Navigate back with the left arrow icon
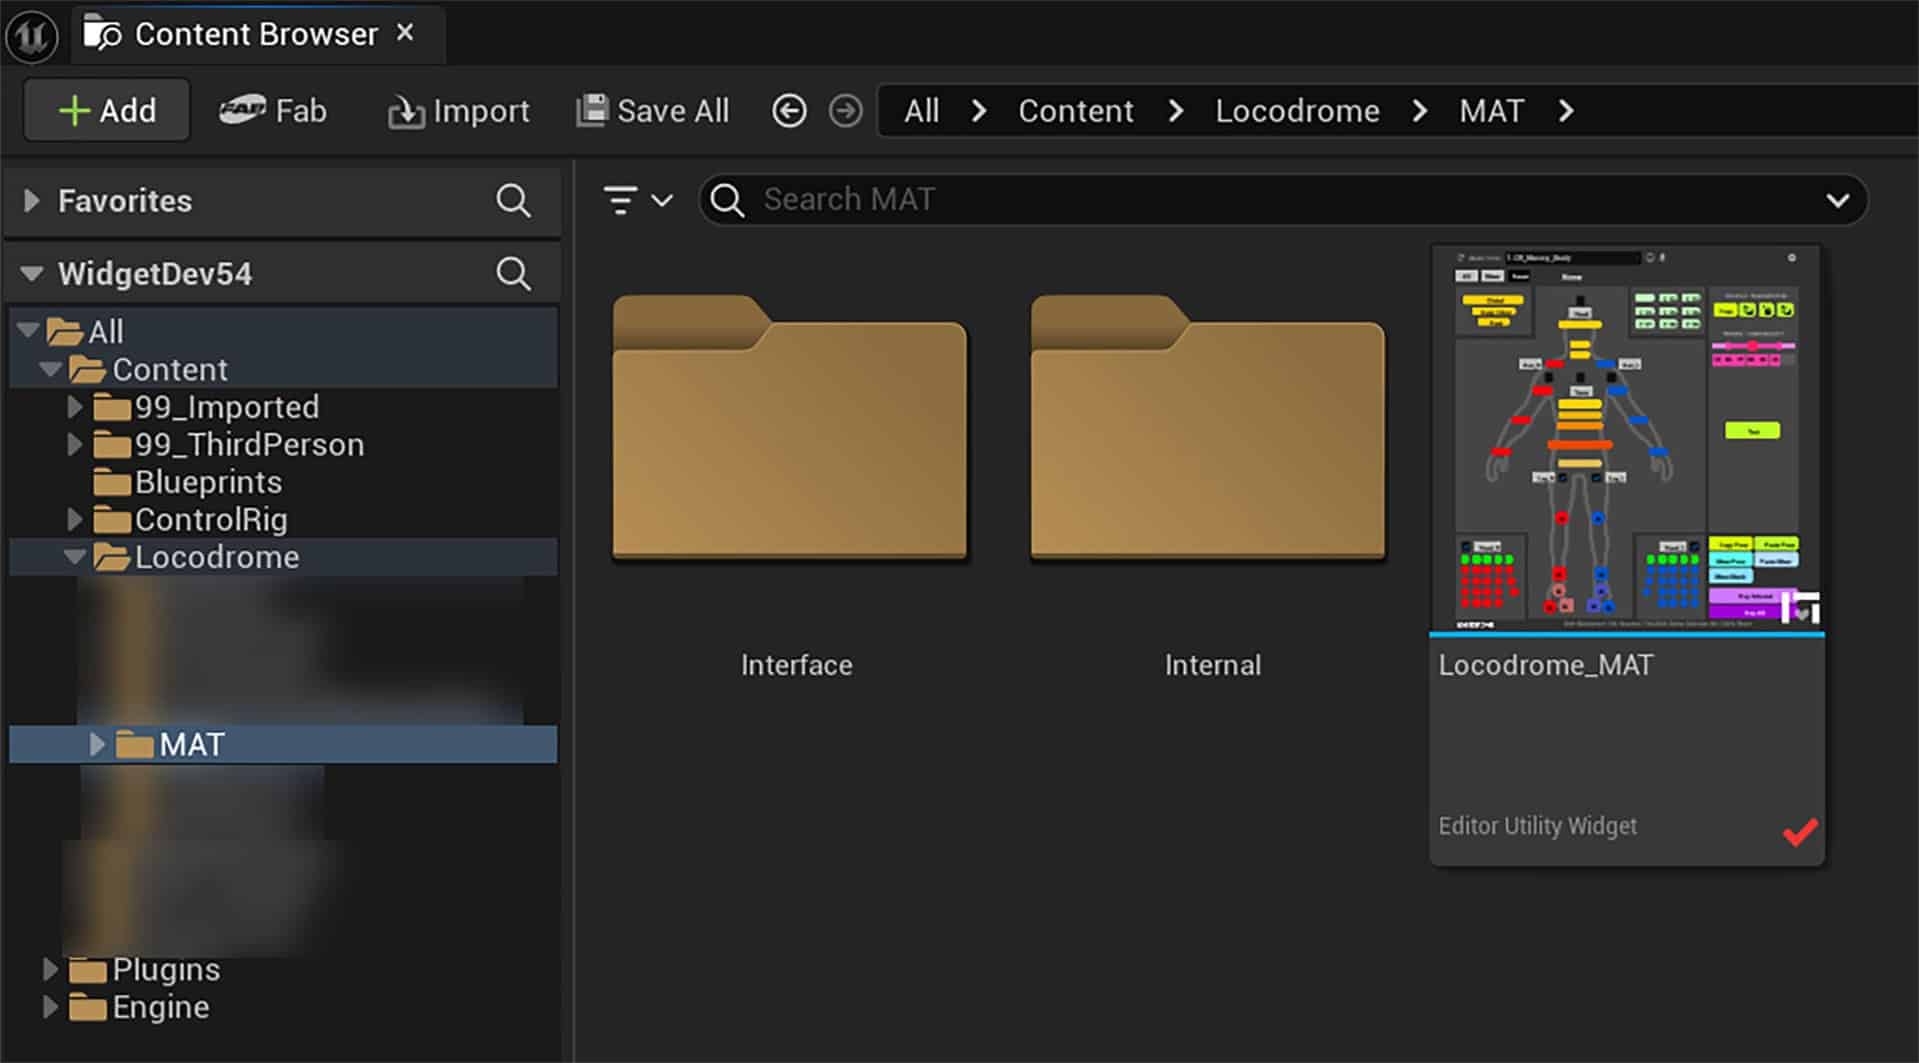 pyautogui.click(x=789, y=111)
